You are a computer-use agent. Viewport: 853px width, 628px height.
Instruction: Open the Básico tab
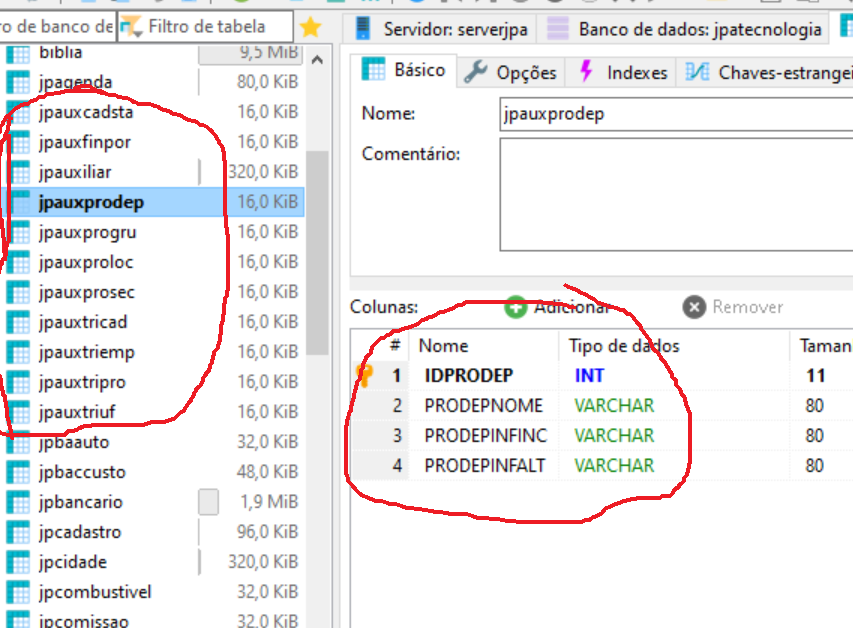404,71
